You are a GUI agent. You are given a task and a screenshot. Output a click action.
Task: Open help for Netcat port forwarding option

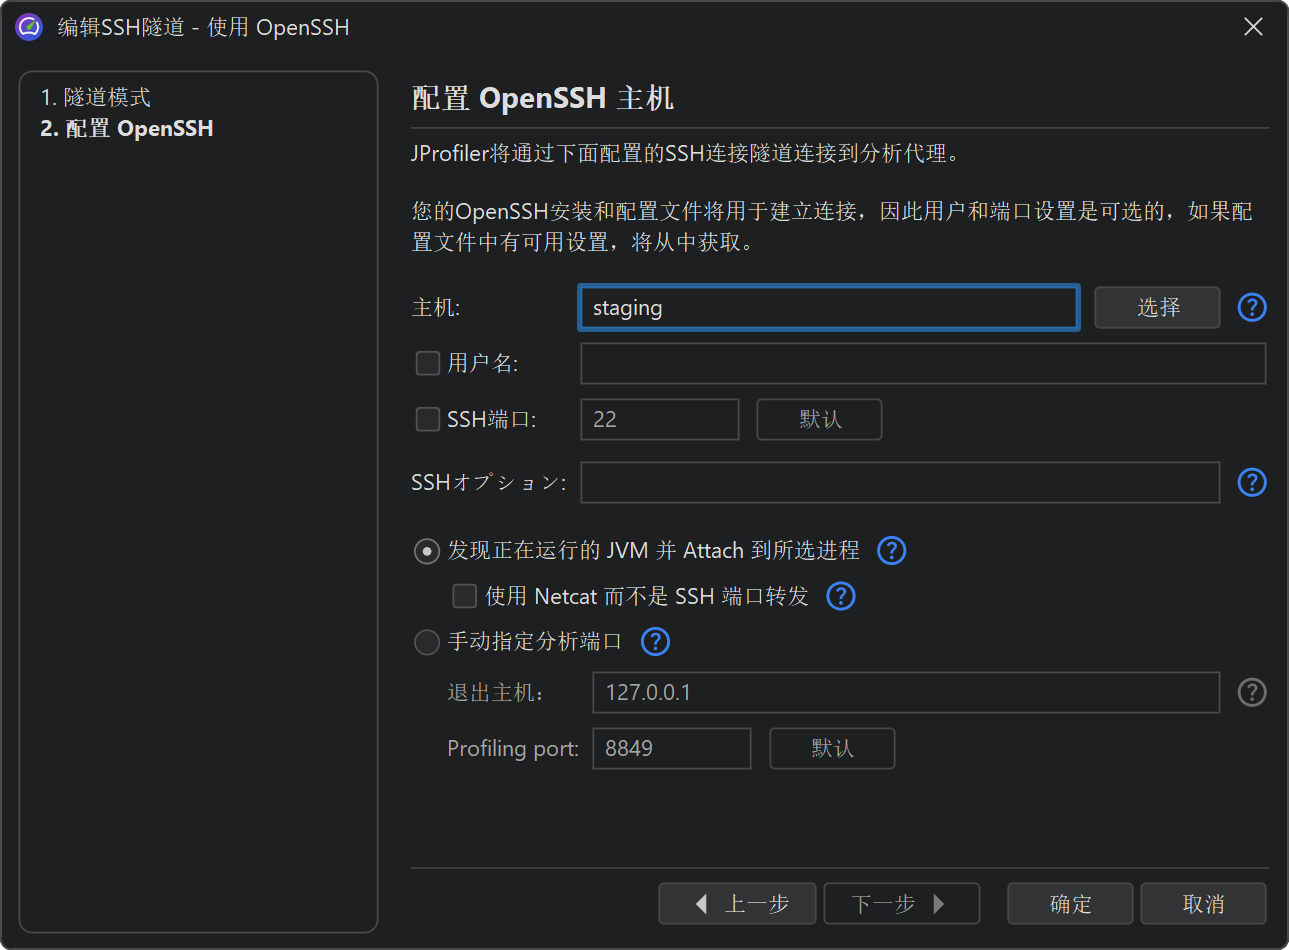841,596
